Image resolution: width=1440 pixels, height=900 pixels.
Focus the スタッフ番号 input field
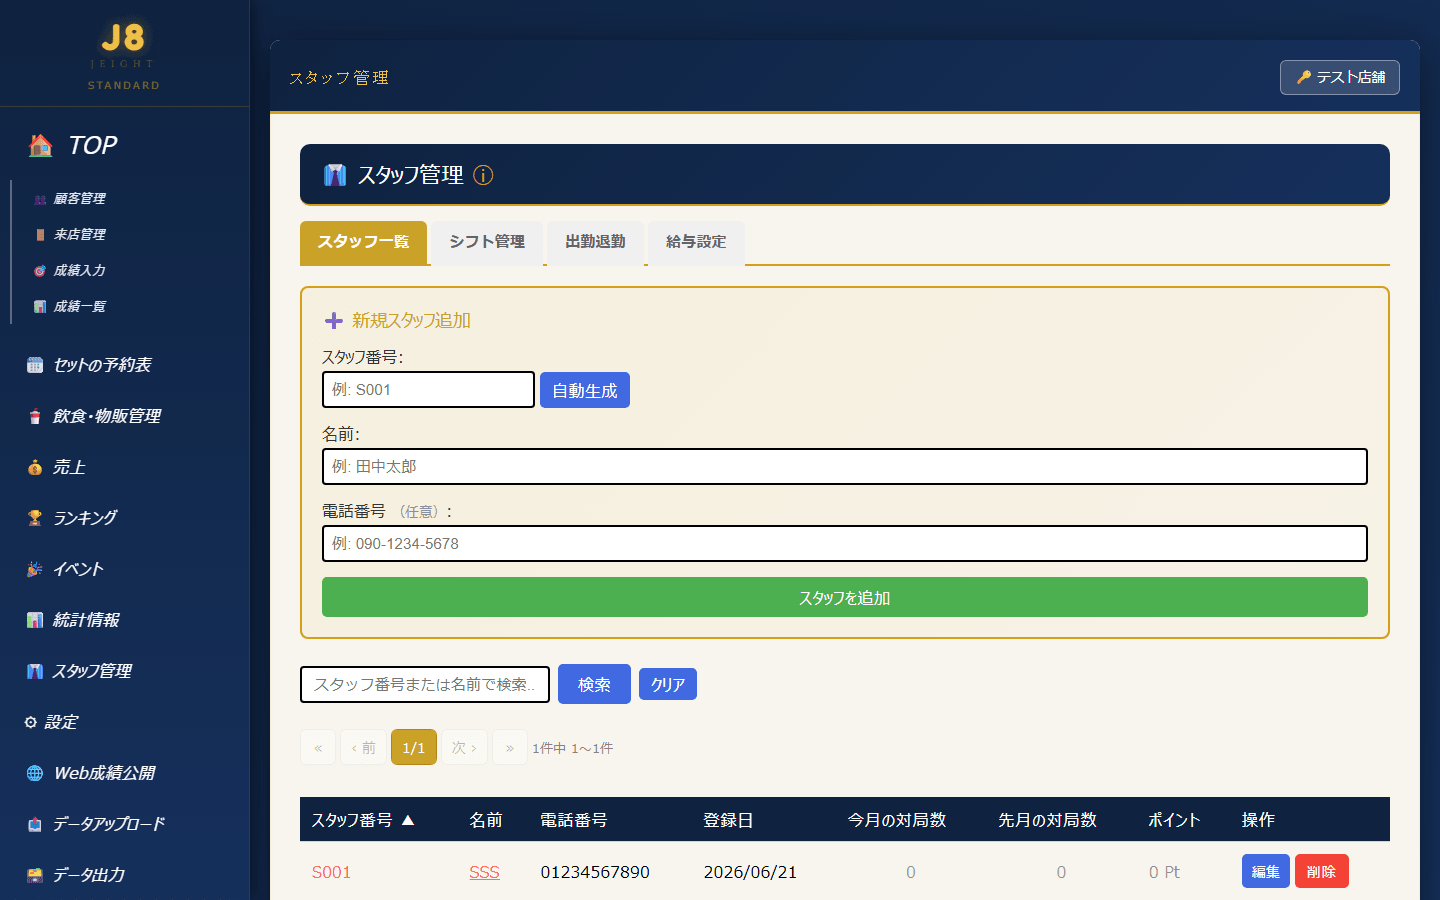[428, 390]
